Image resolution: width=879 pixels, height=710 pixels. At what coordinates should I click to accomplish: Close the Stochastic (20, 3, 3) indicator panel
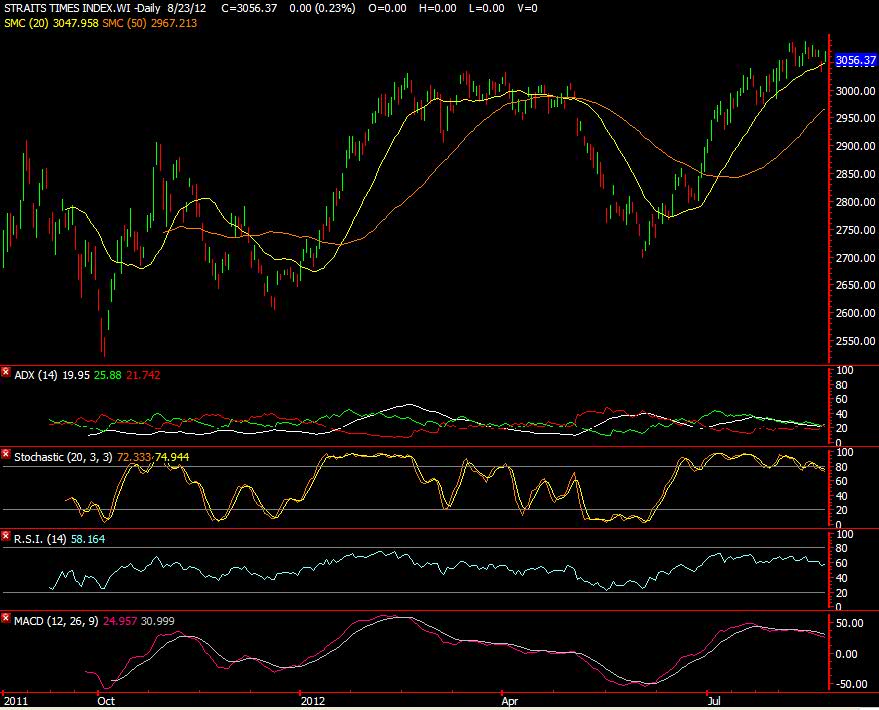[x=6, y=454]
